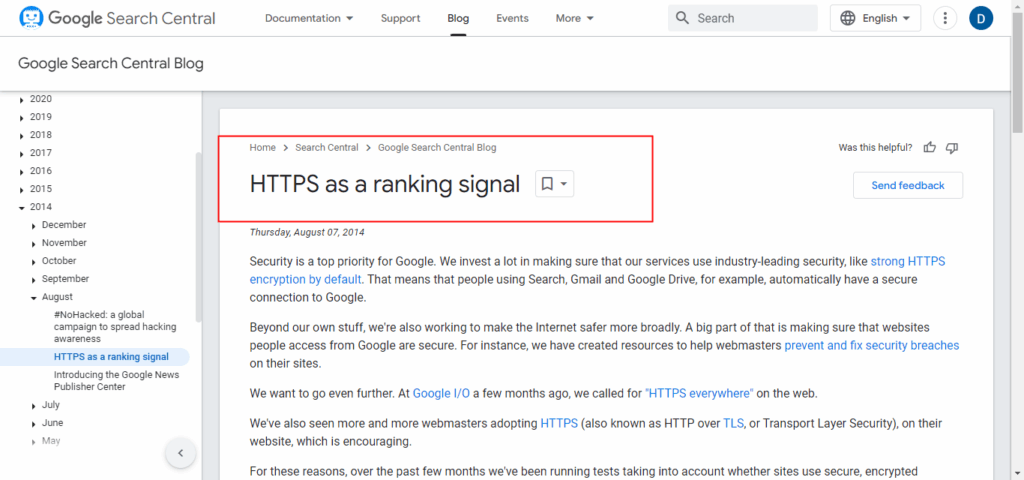This screenshot has height=480, width=1024.
Task: Click the thumbs down not helpful icon
Action: point(952,148)
